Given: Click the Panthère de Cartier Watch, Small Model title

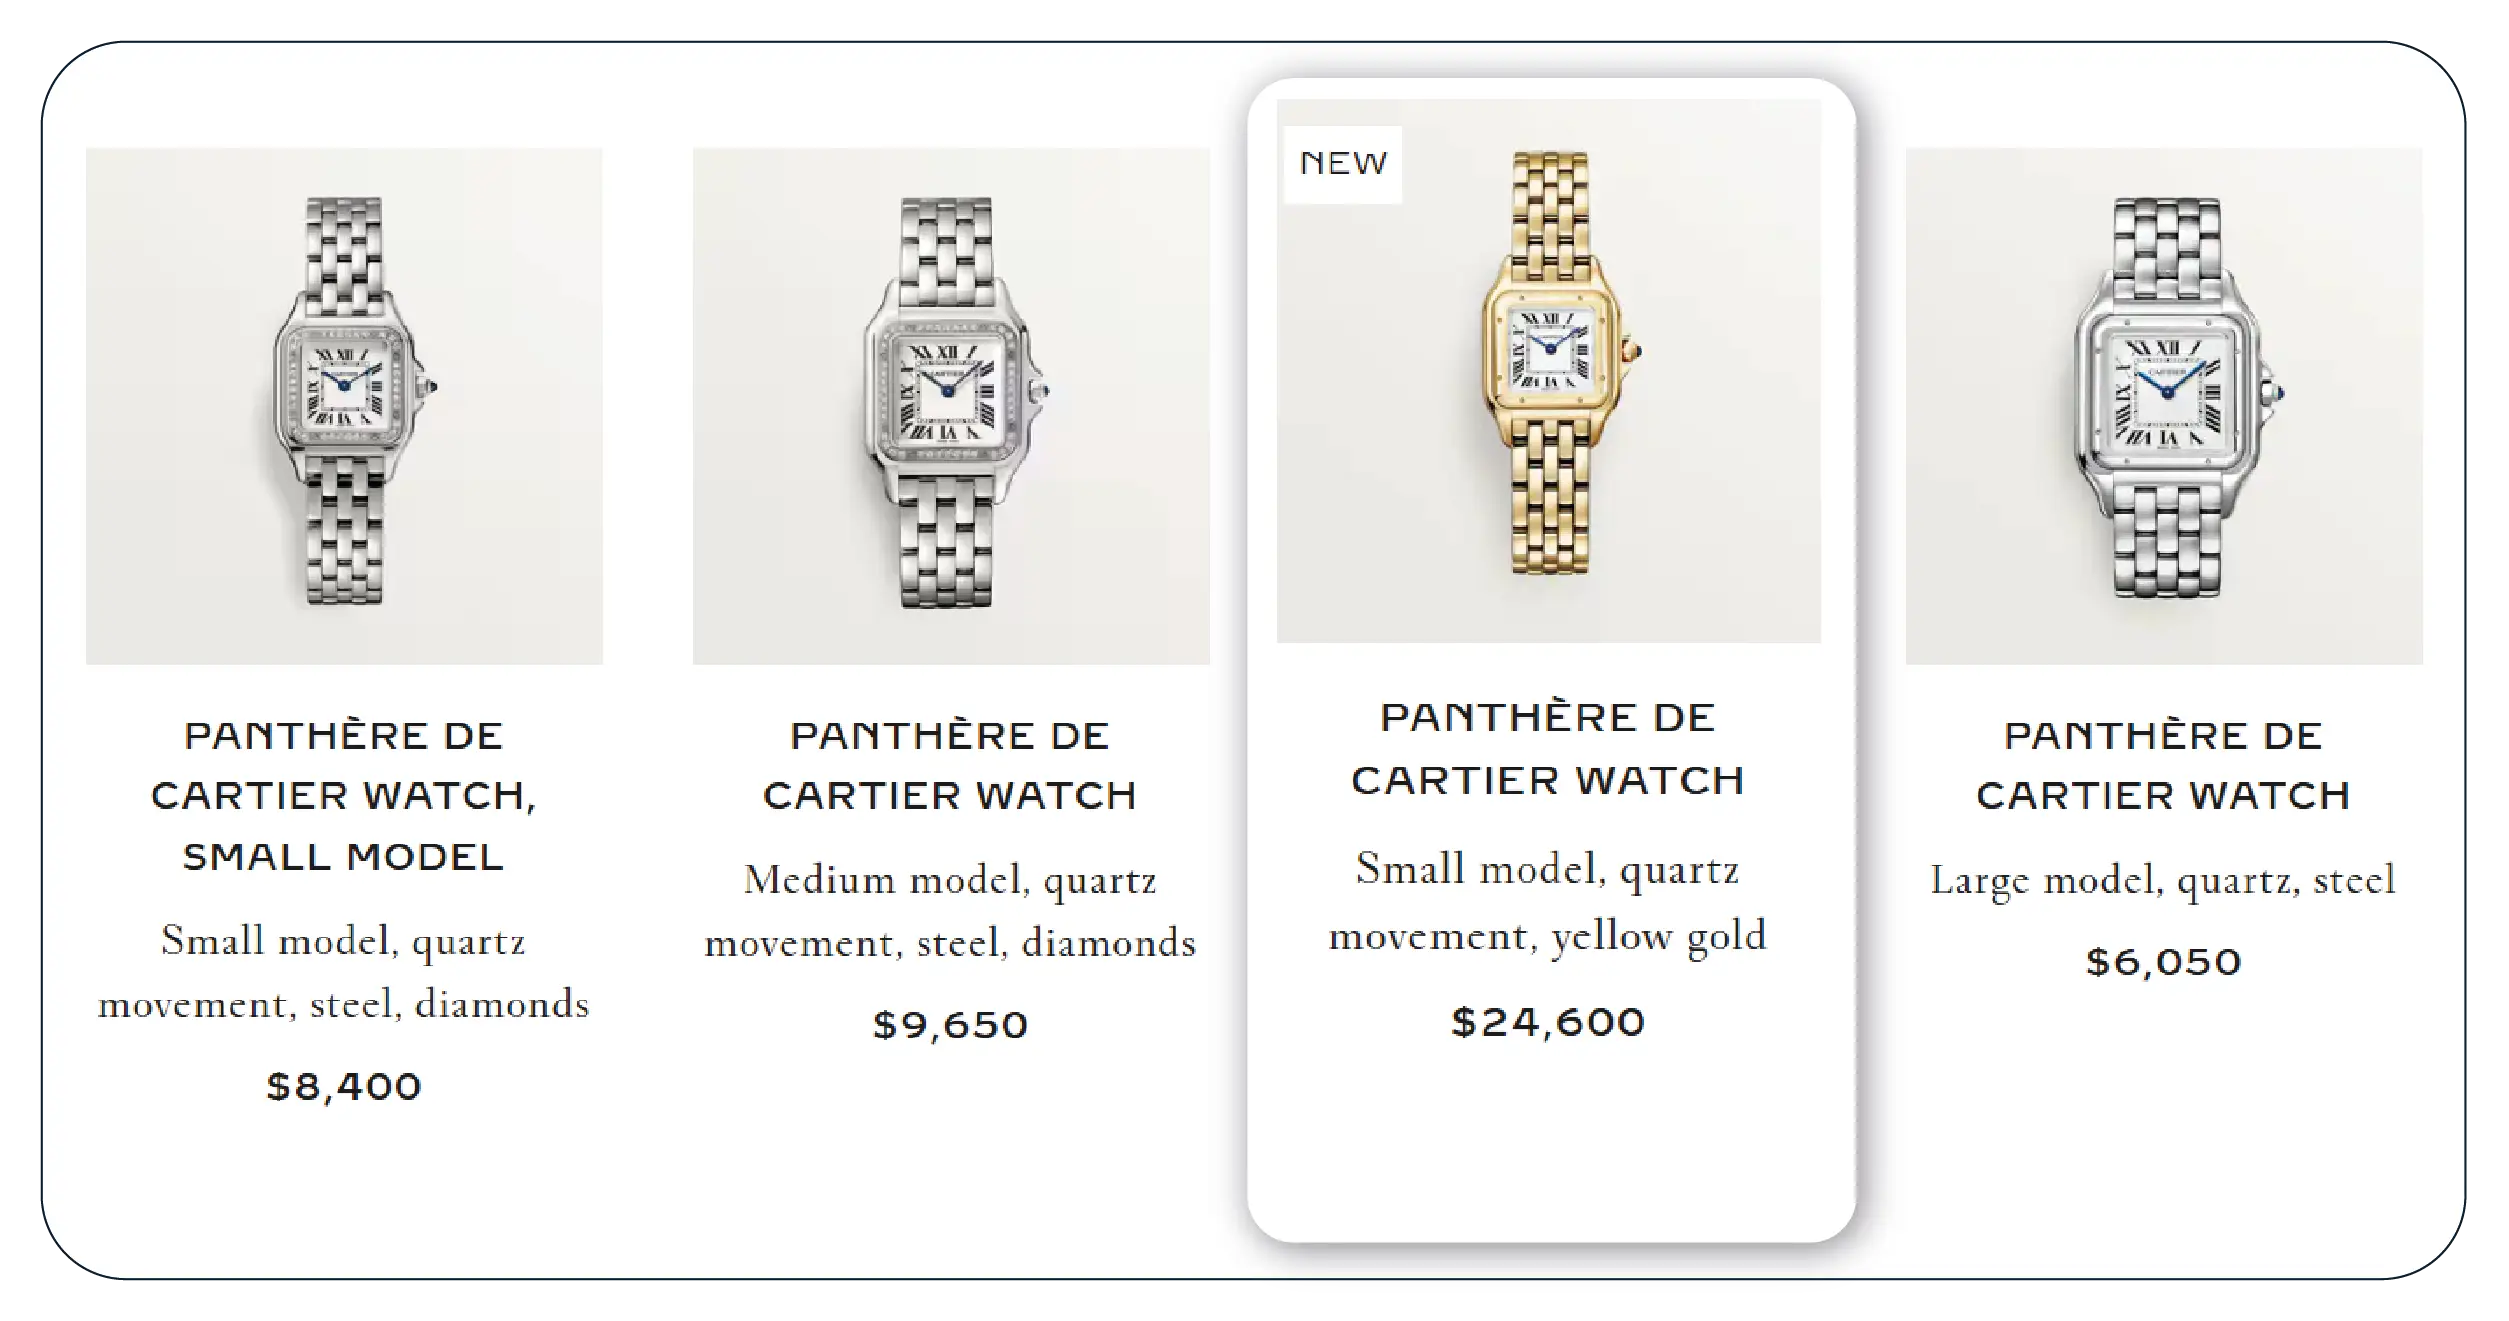Looking at the screenshot, I should pyautogui.click(x=344, y=796).
